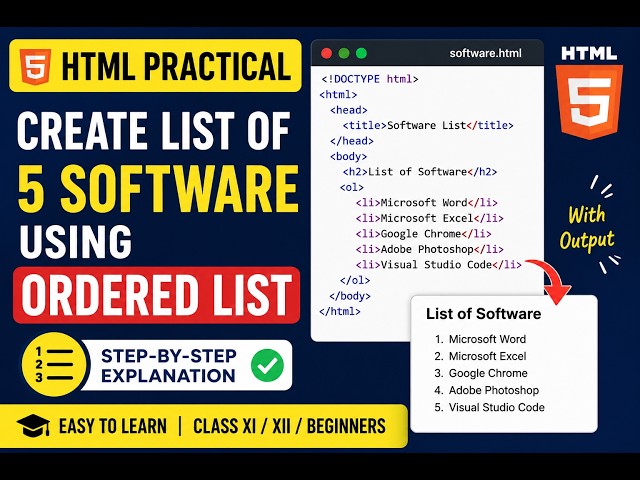Viewport: 640px width, 480px height.
Task: Click output item 1. Microsoft Word
Action: [x=480, y=339]
